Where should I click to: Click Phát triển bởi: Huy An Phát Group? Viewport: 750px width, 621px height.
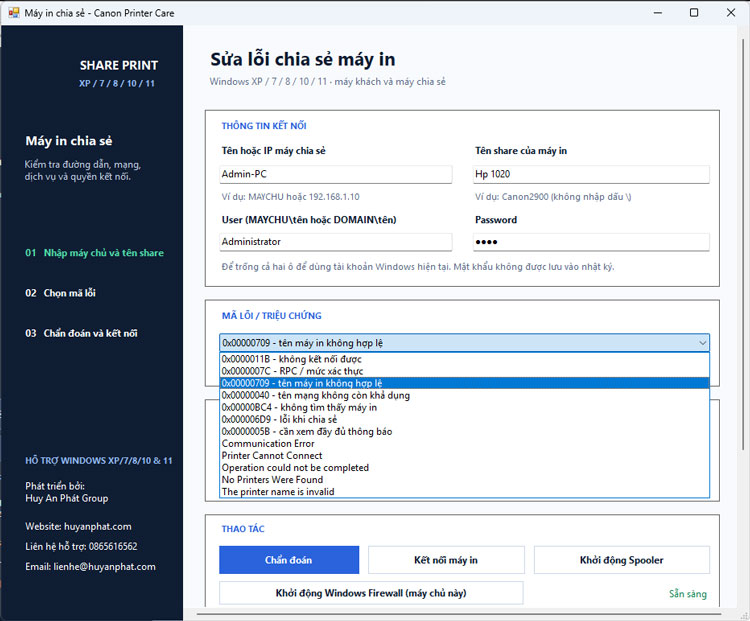[66, 492]
